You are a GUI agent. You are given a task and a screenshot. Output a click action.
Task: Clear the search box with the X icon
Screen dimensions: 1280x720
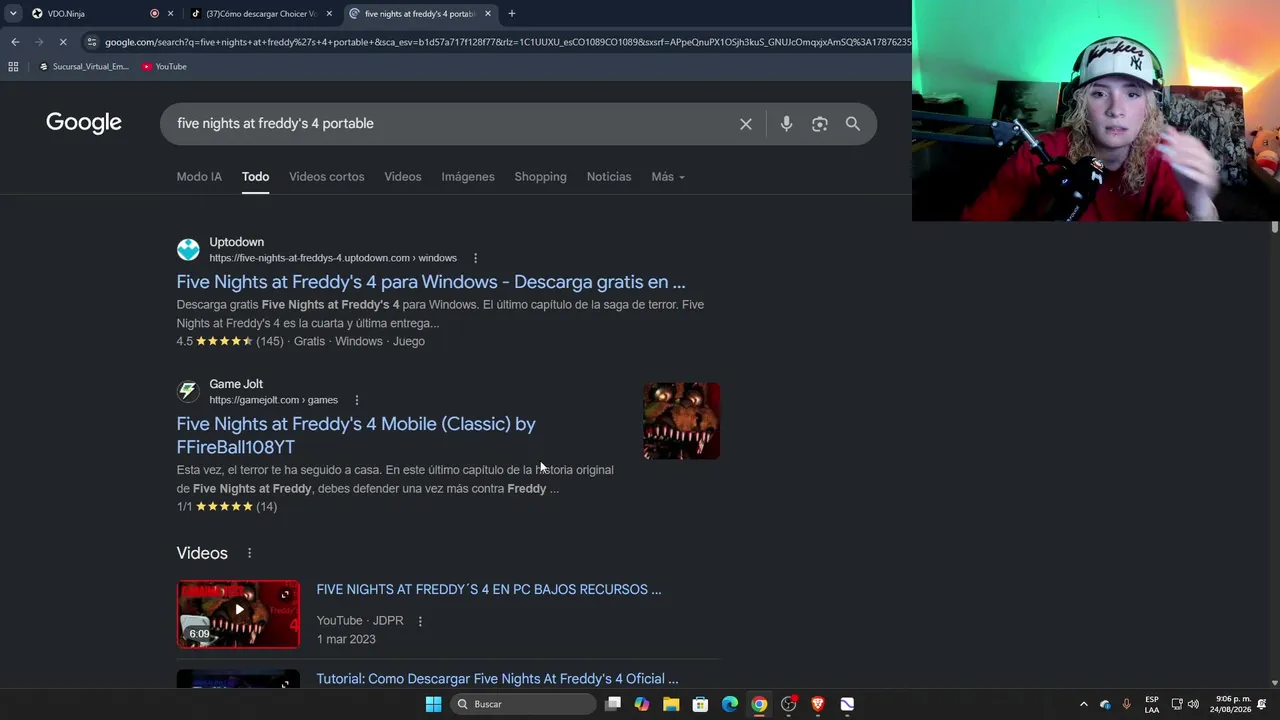tap(746, 124)
